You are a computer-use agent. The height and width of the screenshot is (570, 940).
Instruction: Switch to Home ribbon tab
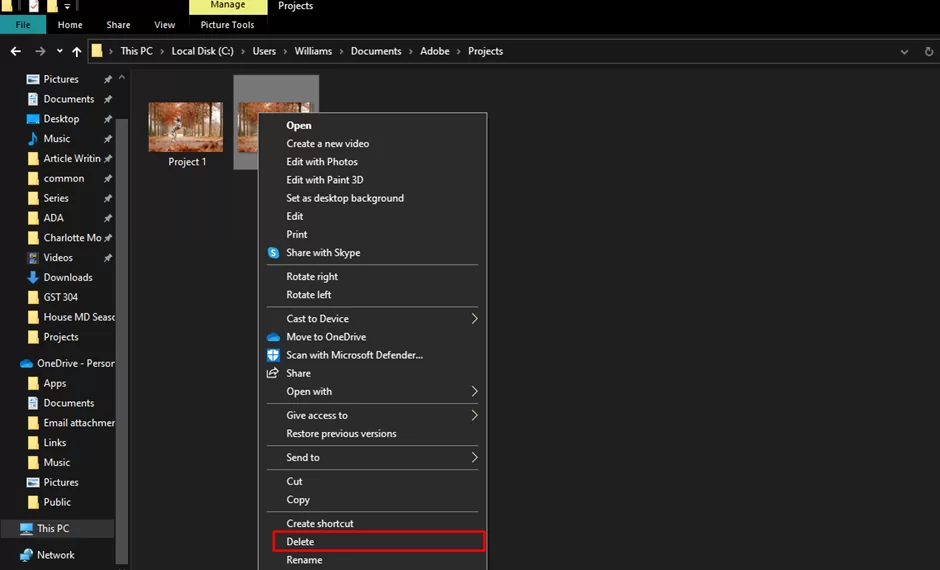click(x=70, y=25)
